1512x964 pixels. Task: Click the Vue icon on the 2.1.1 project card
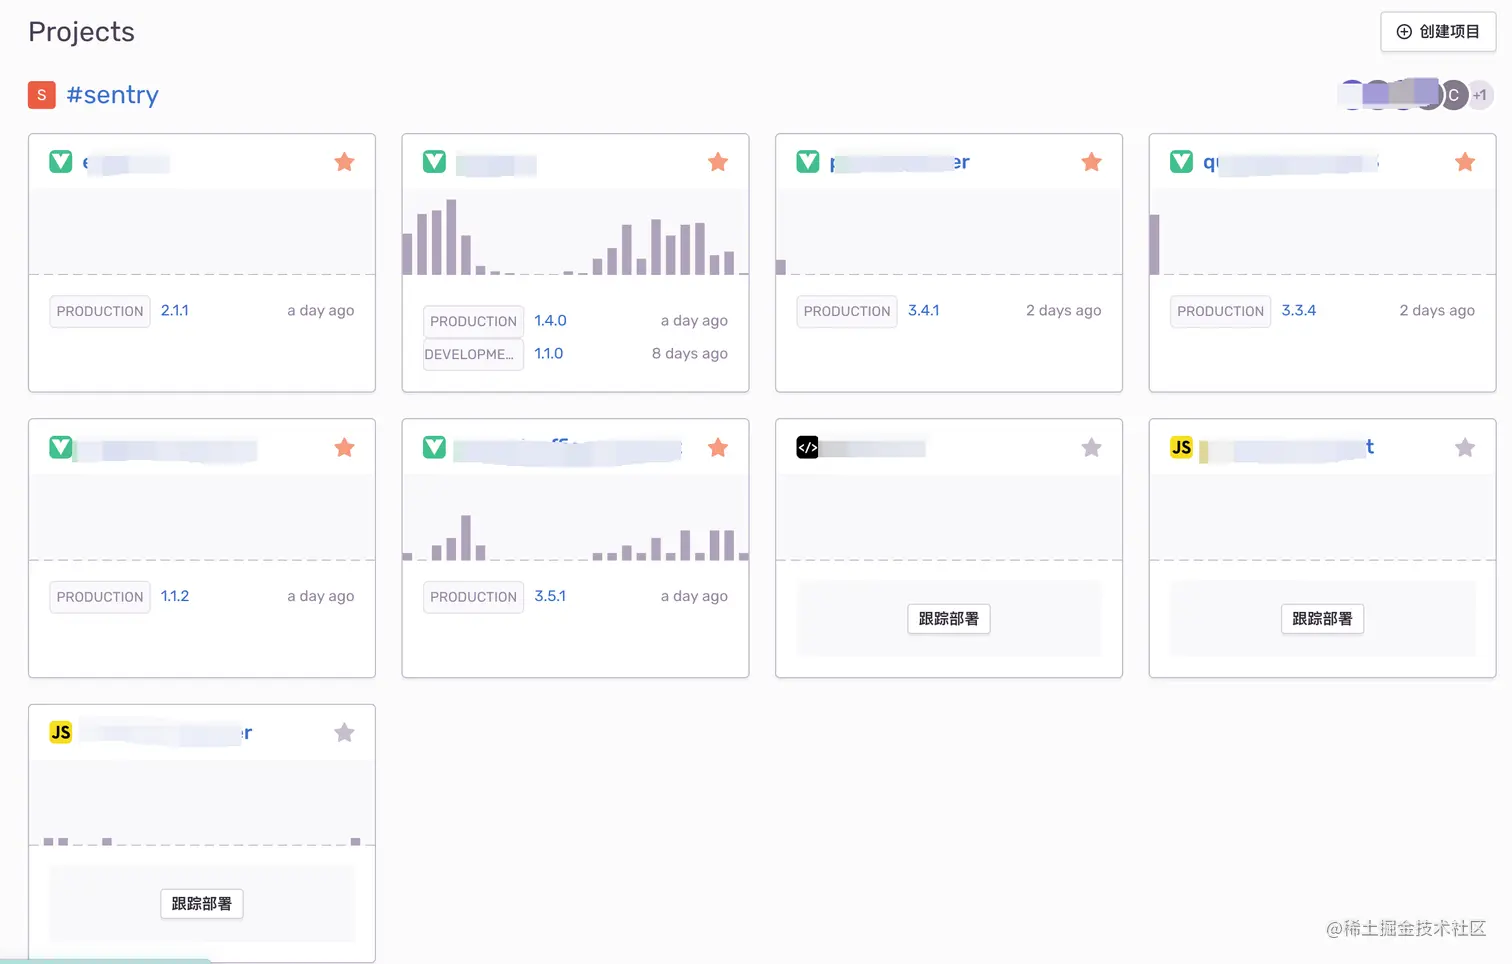tap(61, 162)
